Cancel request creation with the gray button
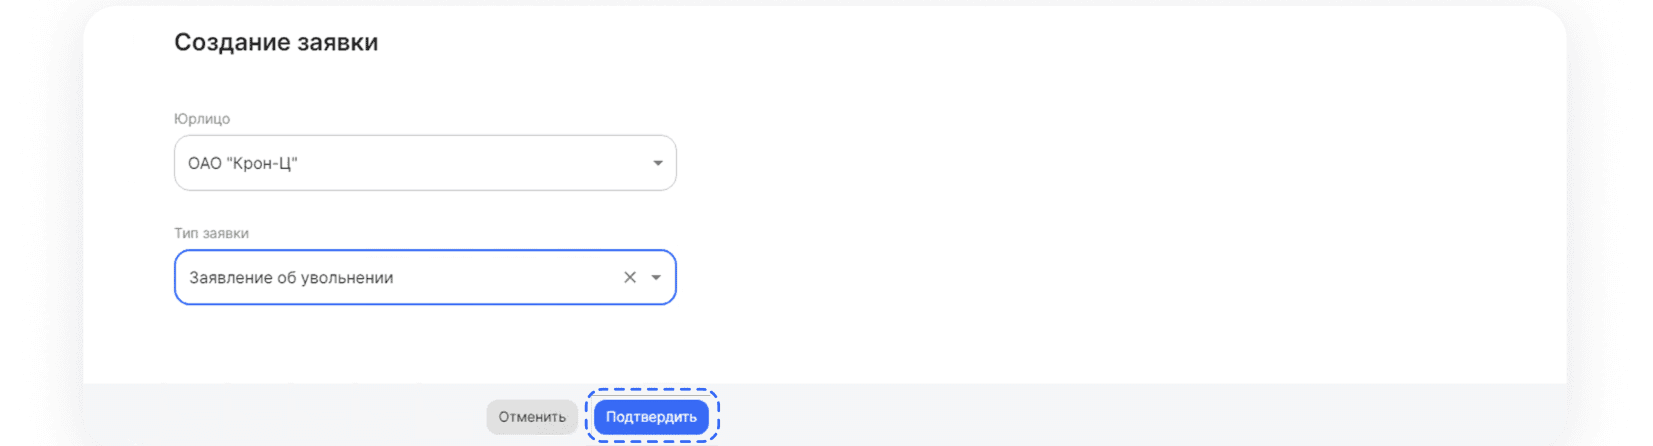This screenshot has height=446, width=1653. (532, 417)
